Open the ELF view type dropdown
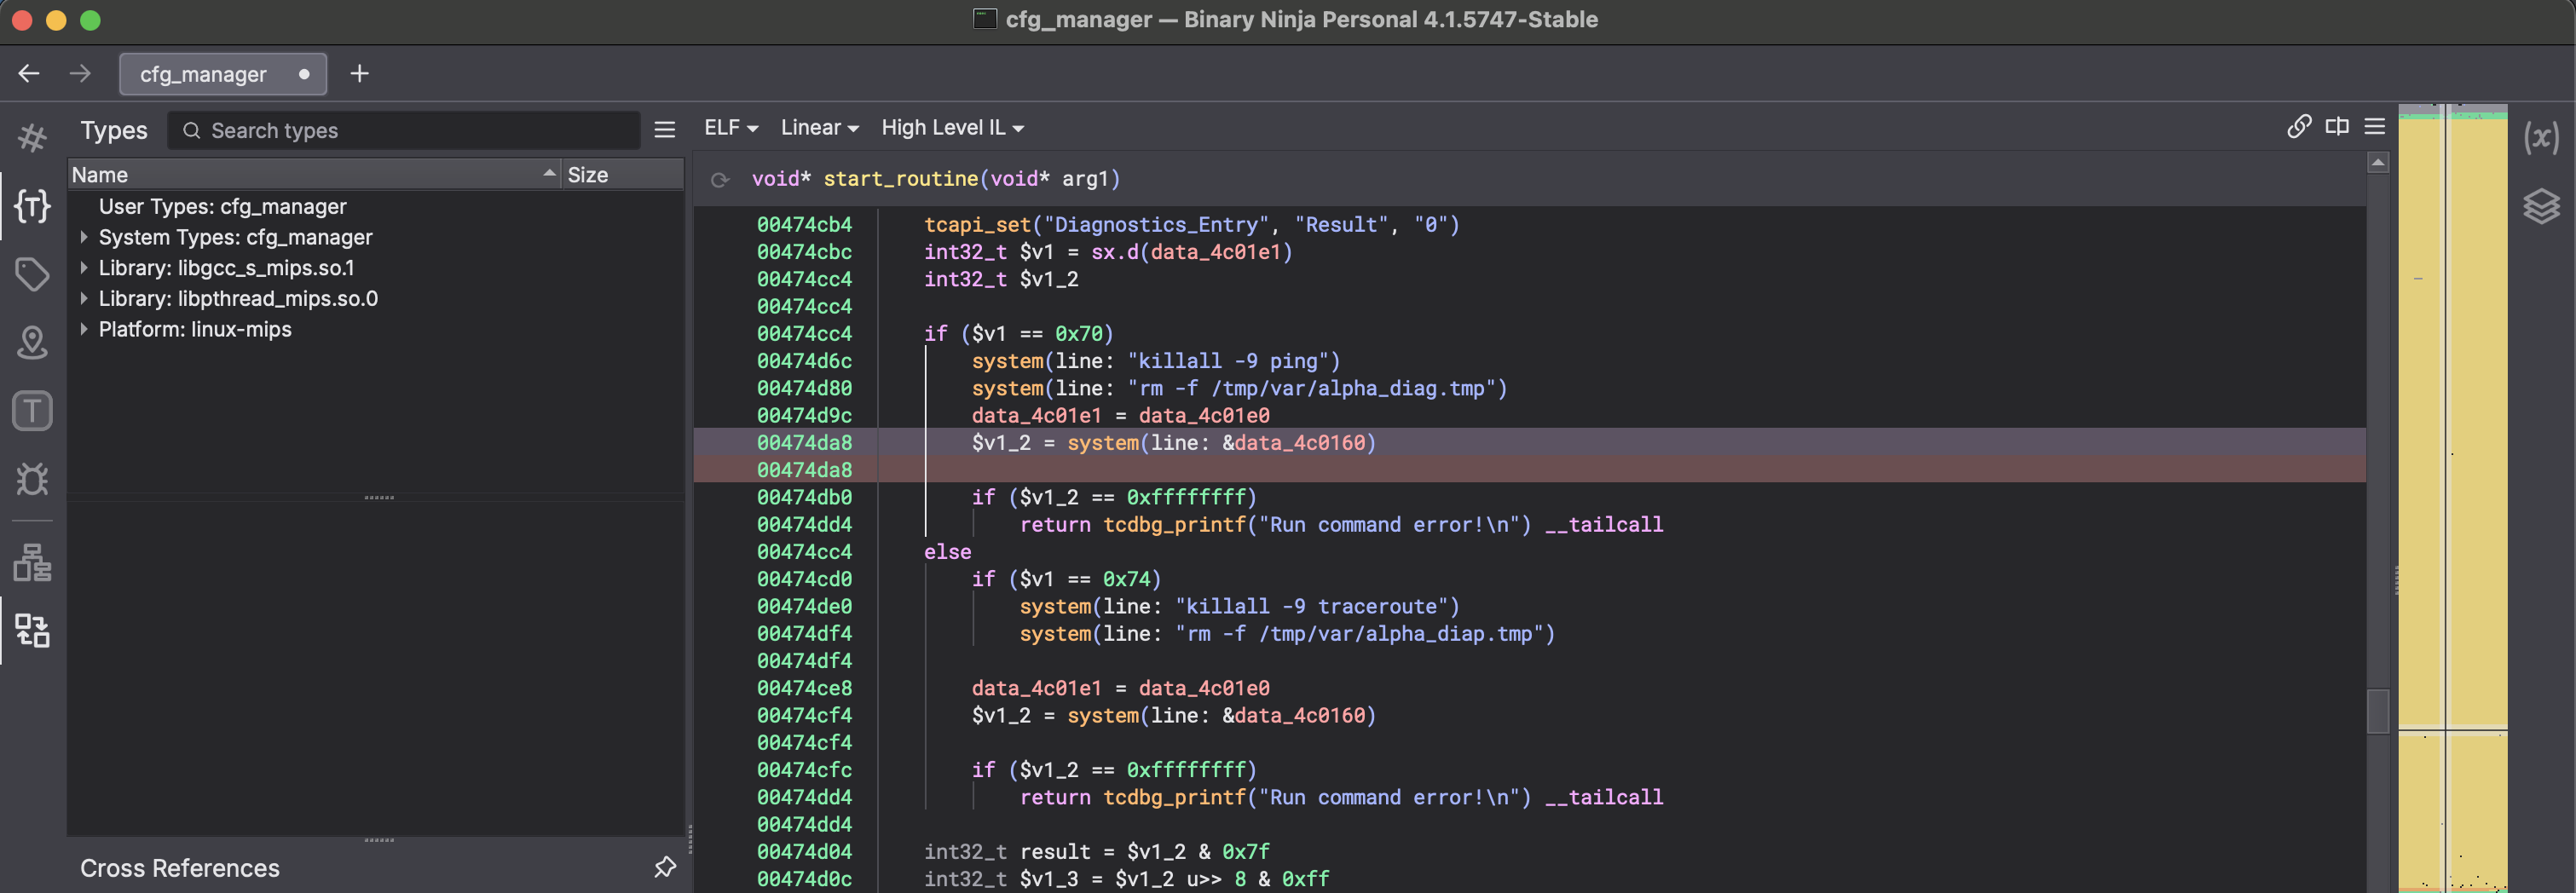Screen dimensions: 2576x893 click(x=731, y=128)
